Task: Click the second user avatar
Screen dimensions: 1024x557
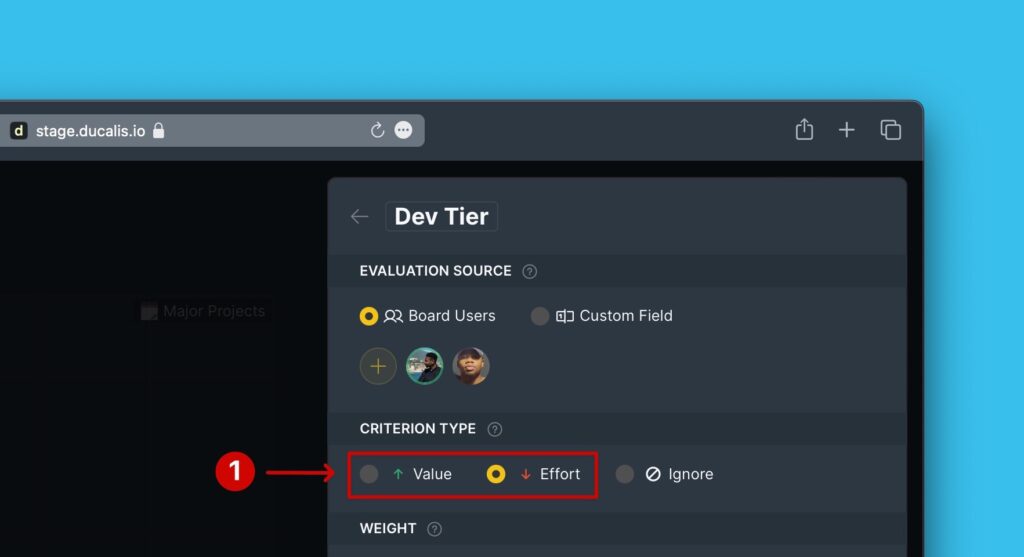Action: (470, 367)
